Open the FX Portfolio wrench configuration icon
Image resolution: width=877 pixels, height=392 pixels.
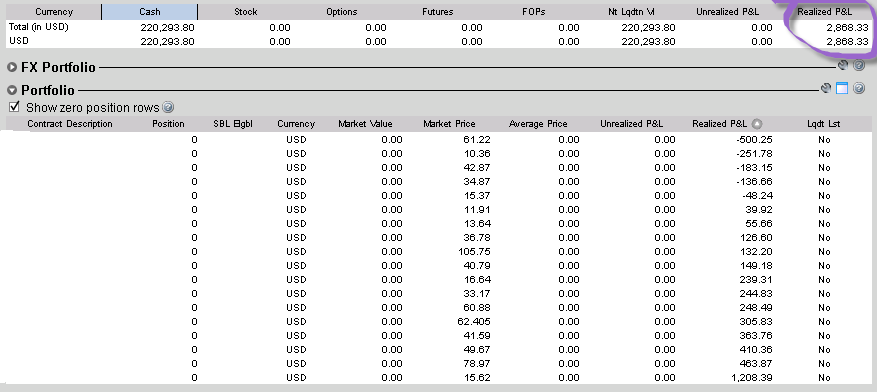tap(843, 65)
